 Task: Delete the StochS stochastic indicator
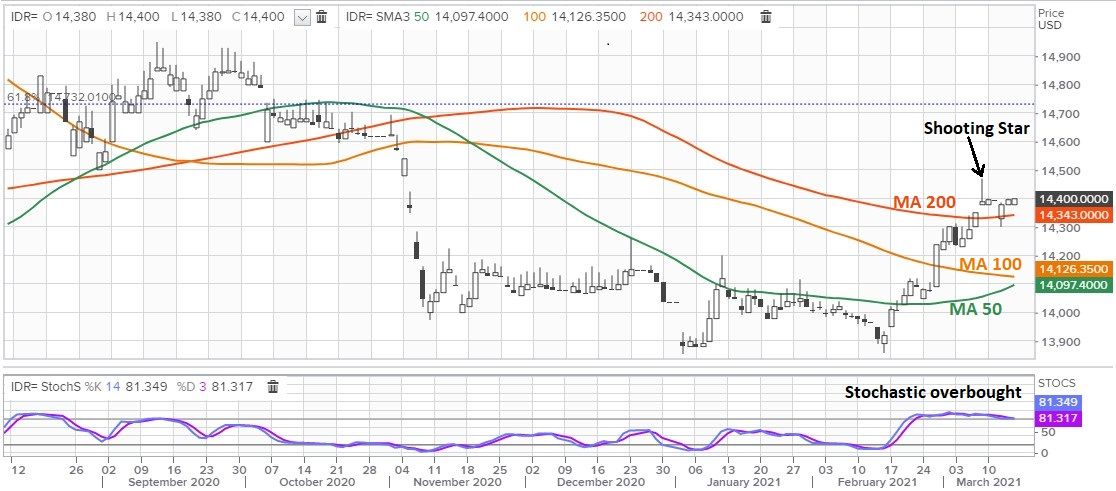273,387
